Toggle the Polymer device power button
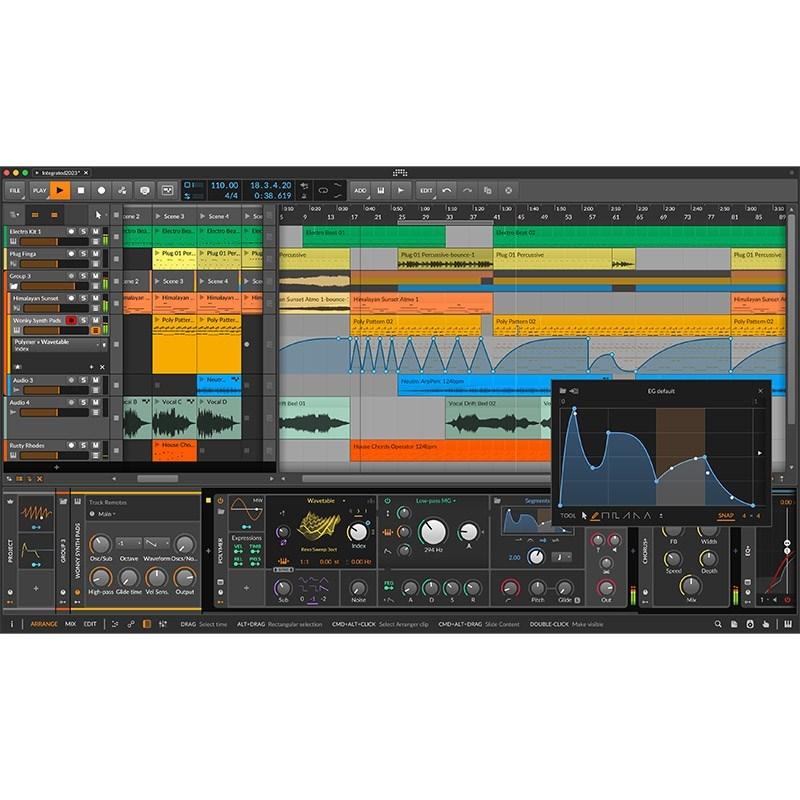The width and height of the screenshot is (800, 800). [x=220, y=500]
